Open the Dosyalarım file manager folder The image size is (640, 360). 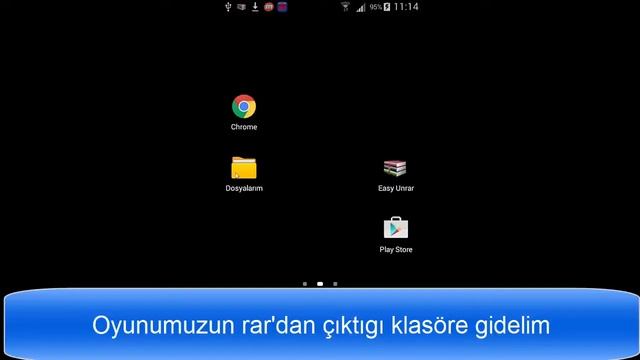tap(244, 168)
